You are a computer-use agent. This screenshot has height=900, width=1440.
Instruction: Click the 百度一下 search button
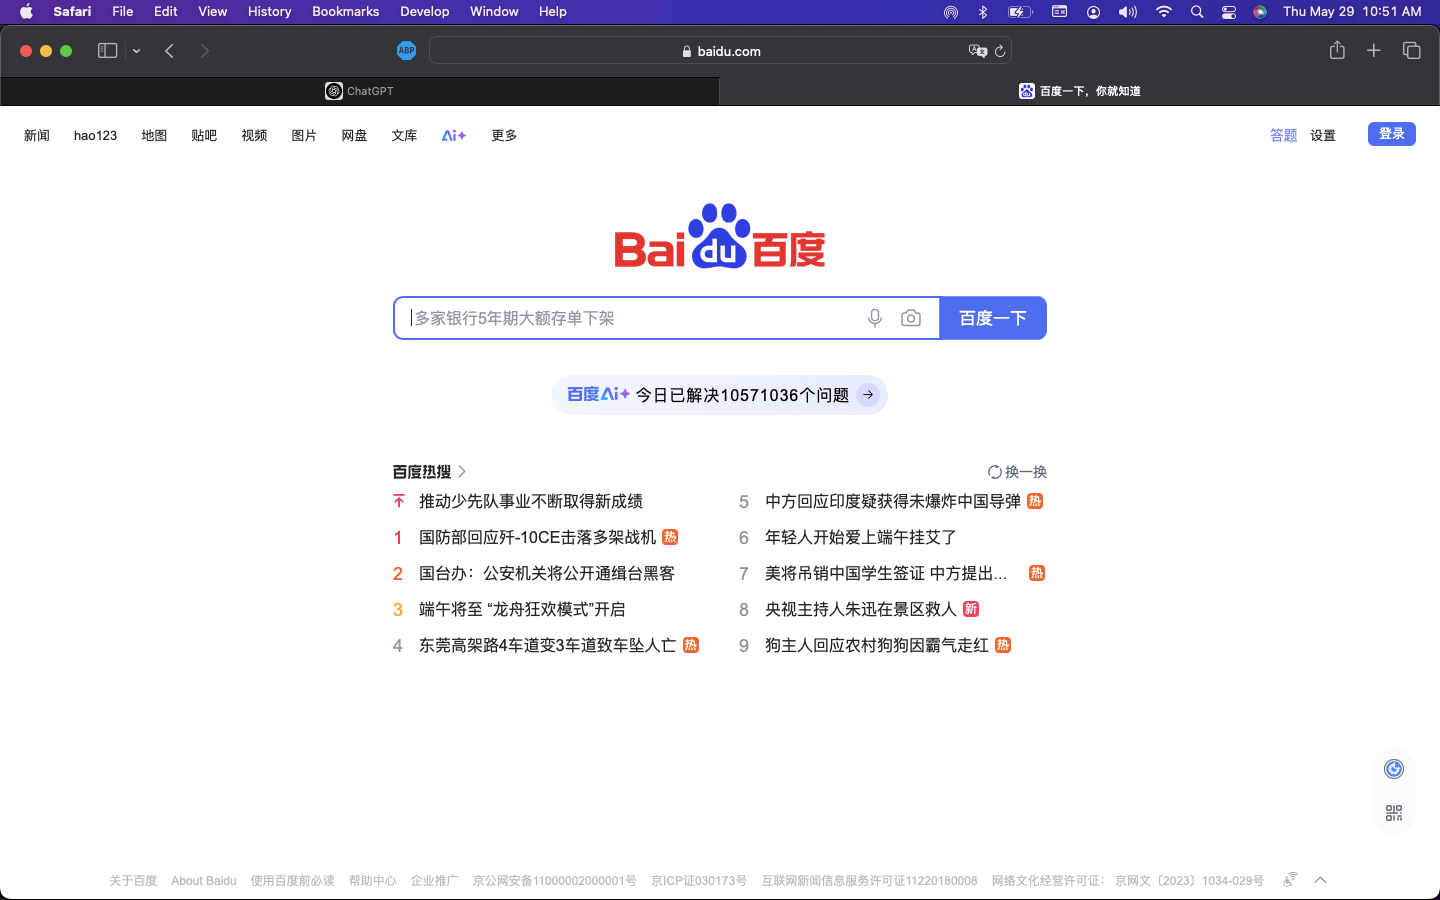click(993, 318)
